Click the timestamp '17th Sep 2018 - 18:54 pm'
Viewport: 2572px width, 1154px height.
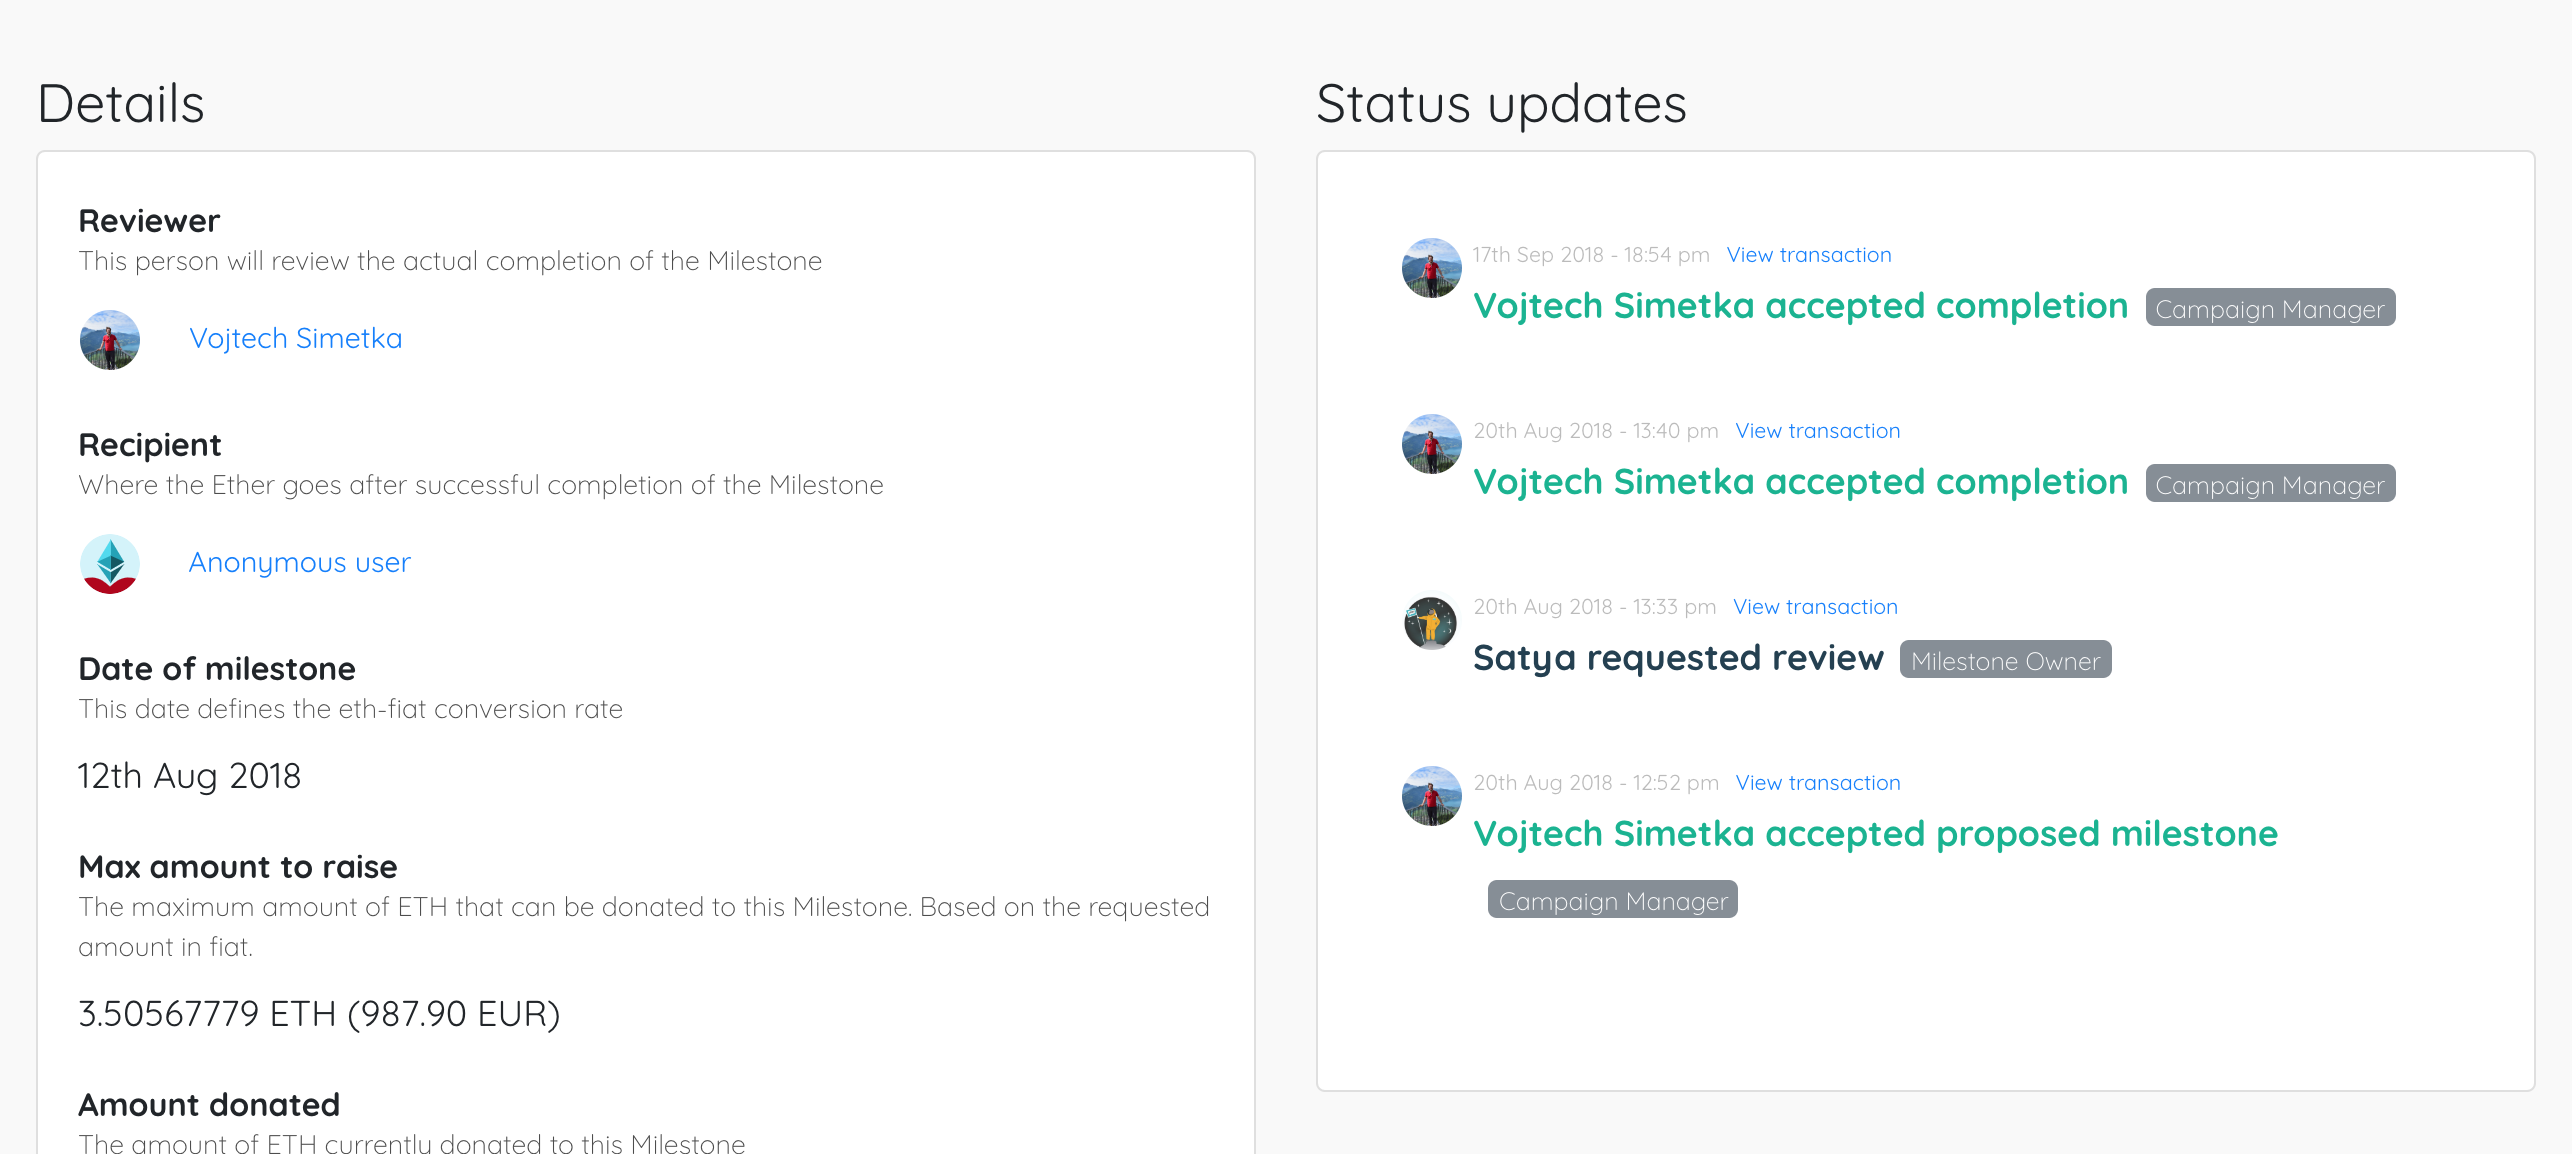[x=1591, y=255]
